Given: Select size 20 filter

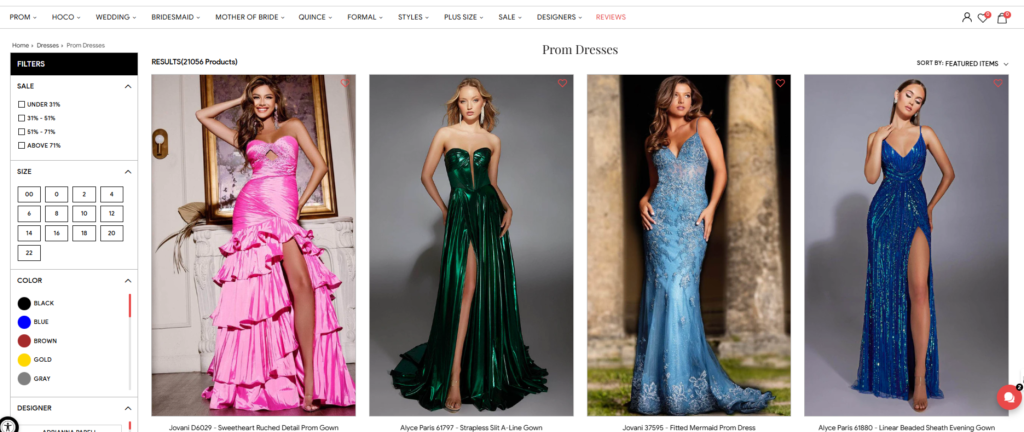Looking at the screenshot, I should click(112, 233).
